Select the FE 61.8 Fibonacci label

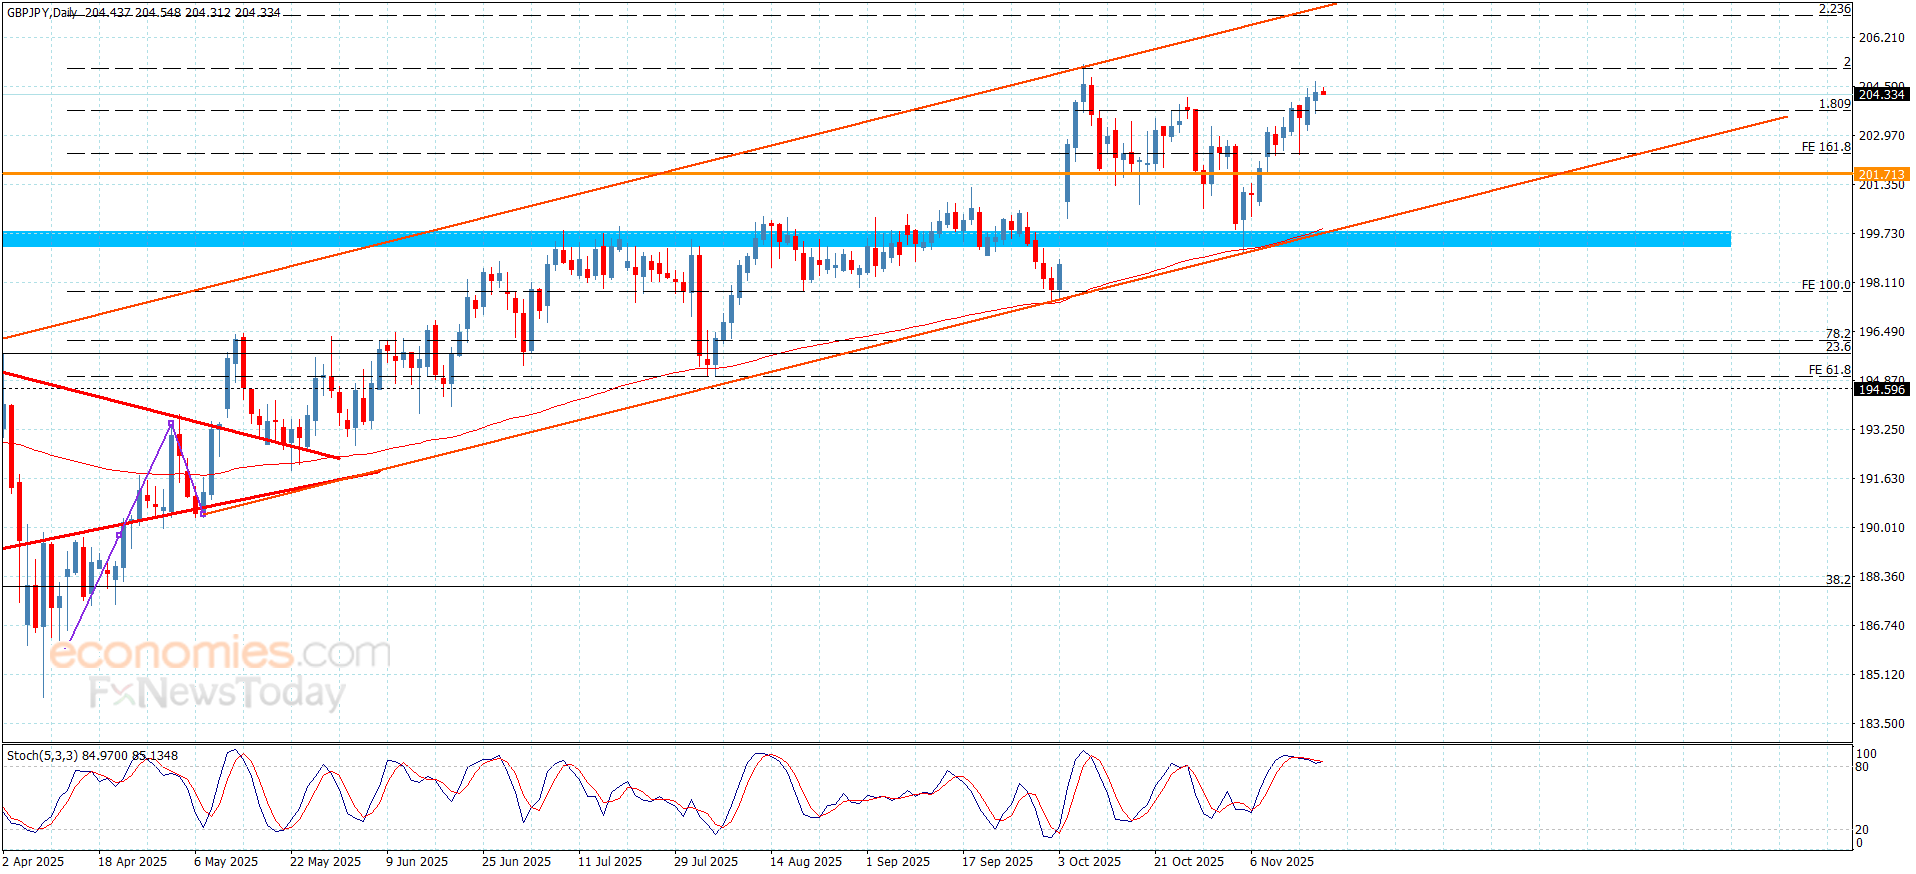[x=1829, y=370]
